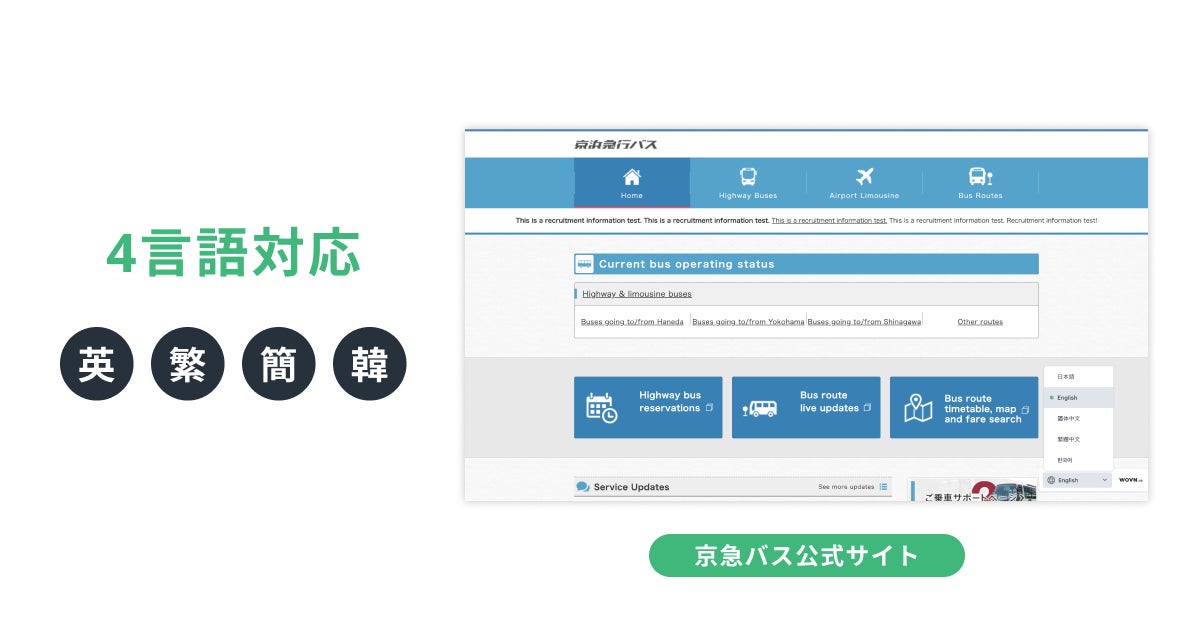Click the calendar clock icon on reservations tile

point(601,407)
